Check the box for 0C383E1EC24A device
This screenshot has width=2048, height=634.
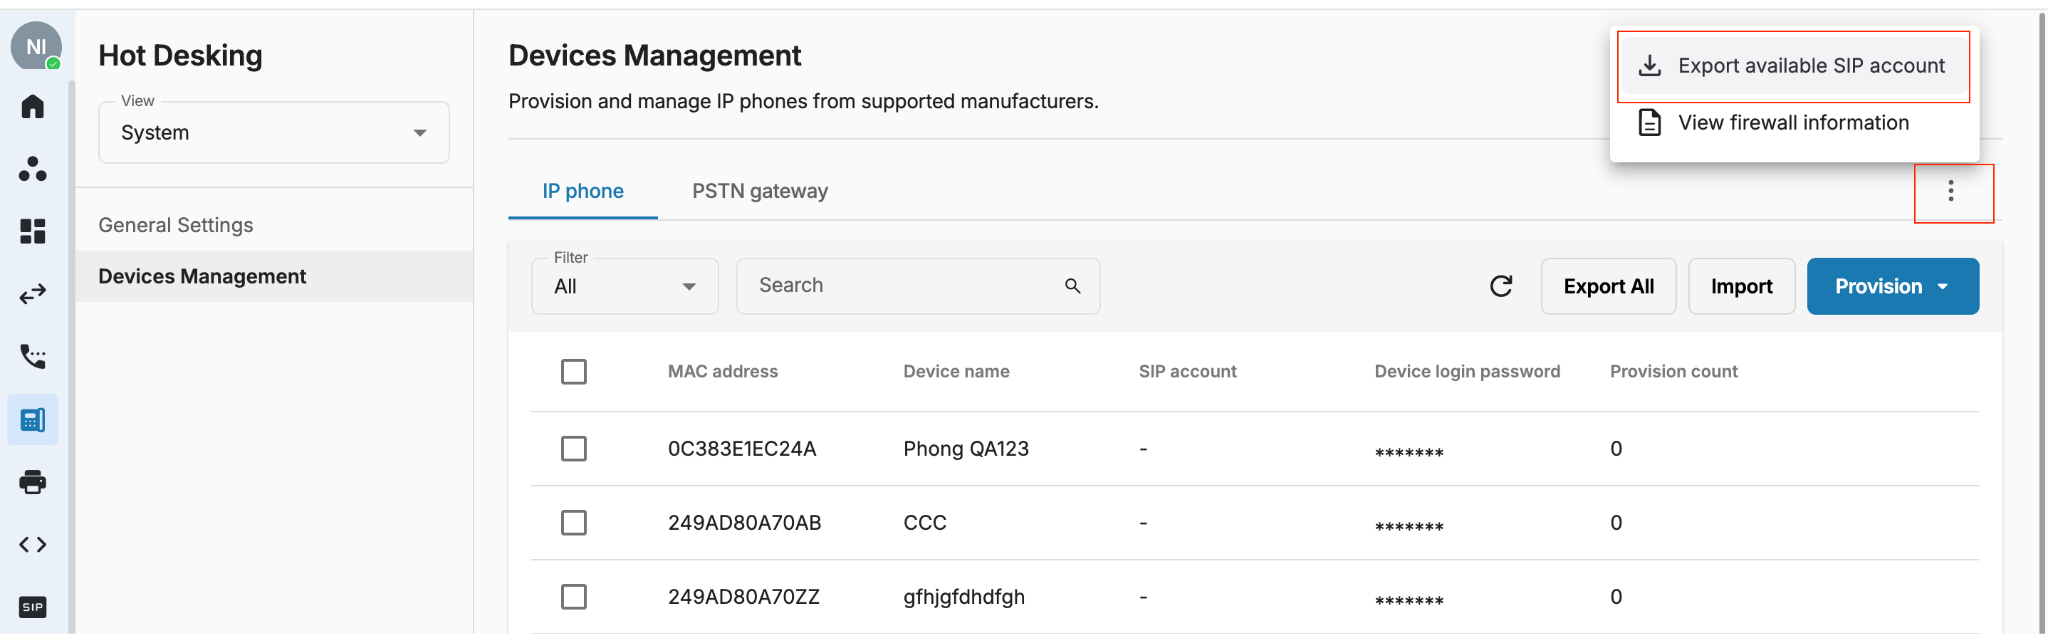574,448
